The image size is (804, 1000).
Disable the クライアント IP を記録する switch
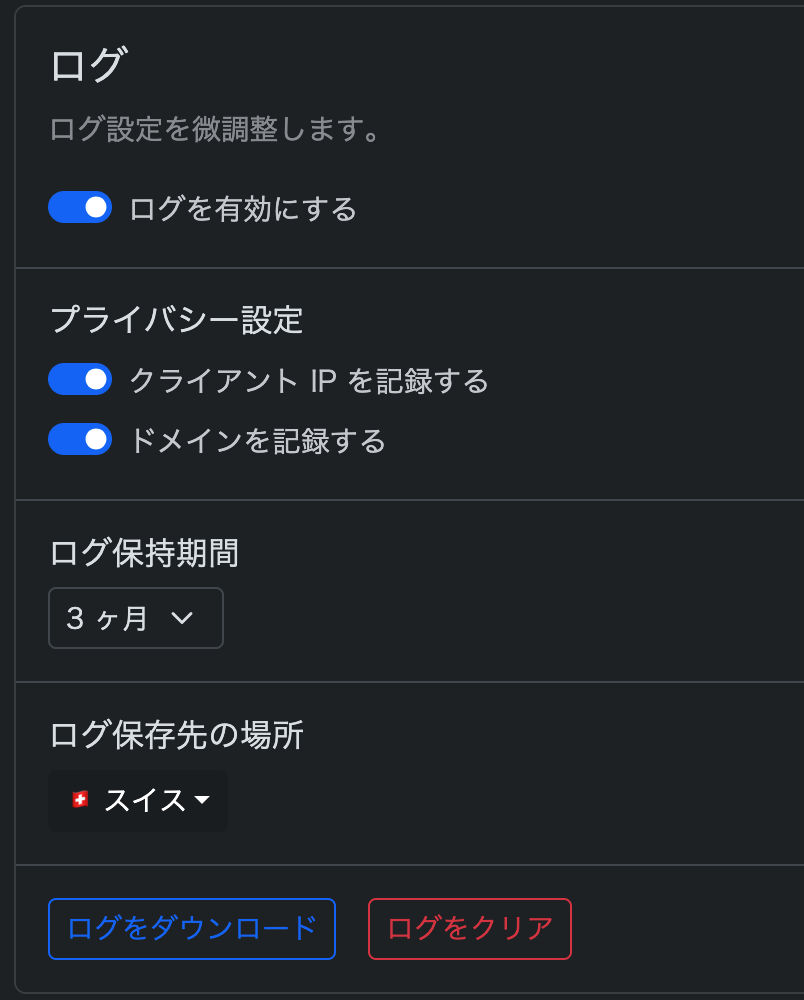80,380
